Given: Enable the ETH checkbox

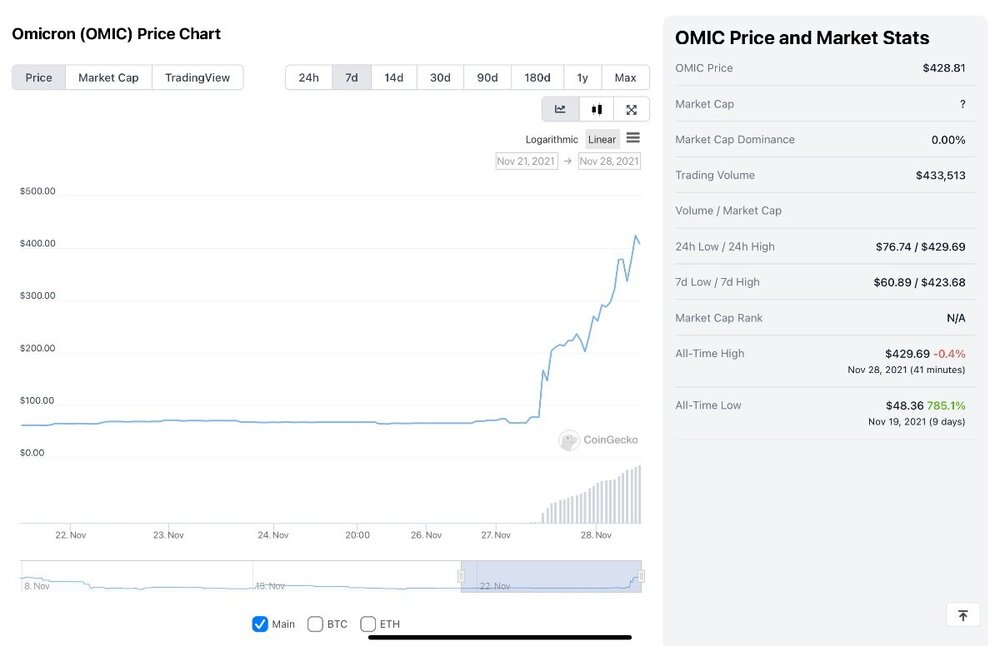Looking at the screenshot, I should click(368, 624).
